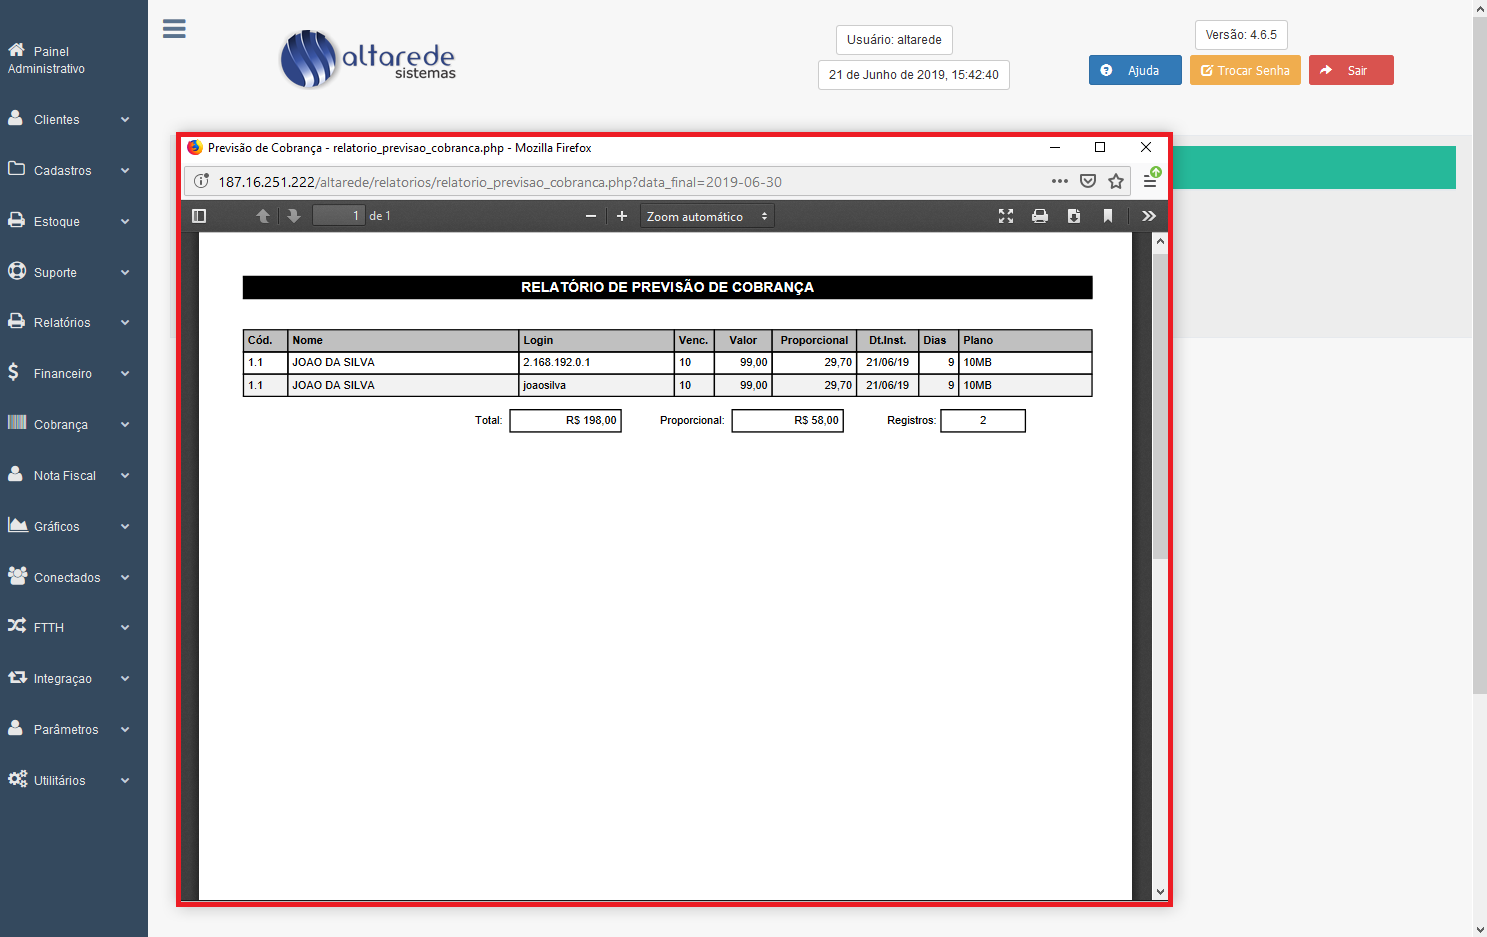Open the Zoom automático dropdown

pos(708,216)
